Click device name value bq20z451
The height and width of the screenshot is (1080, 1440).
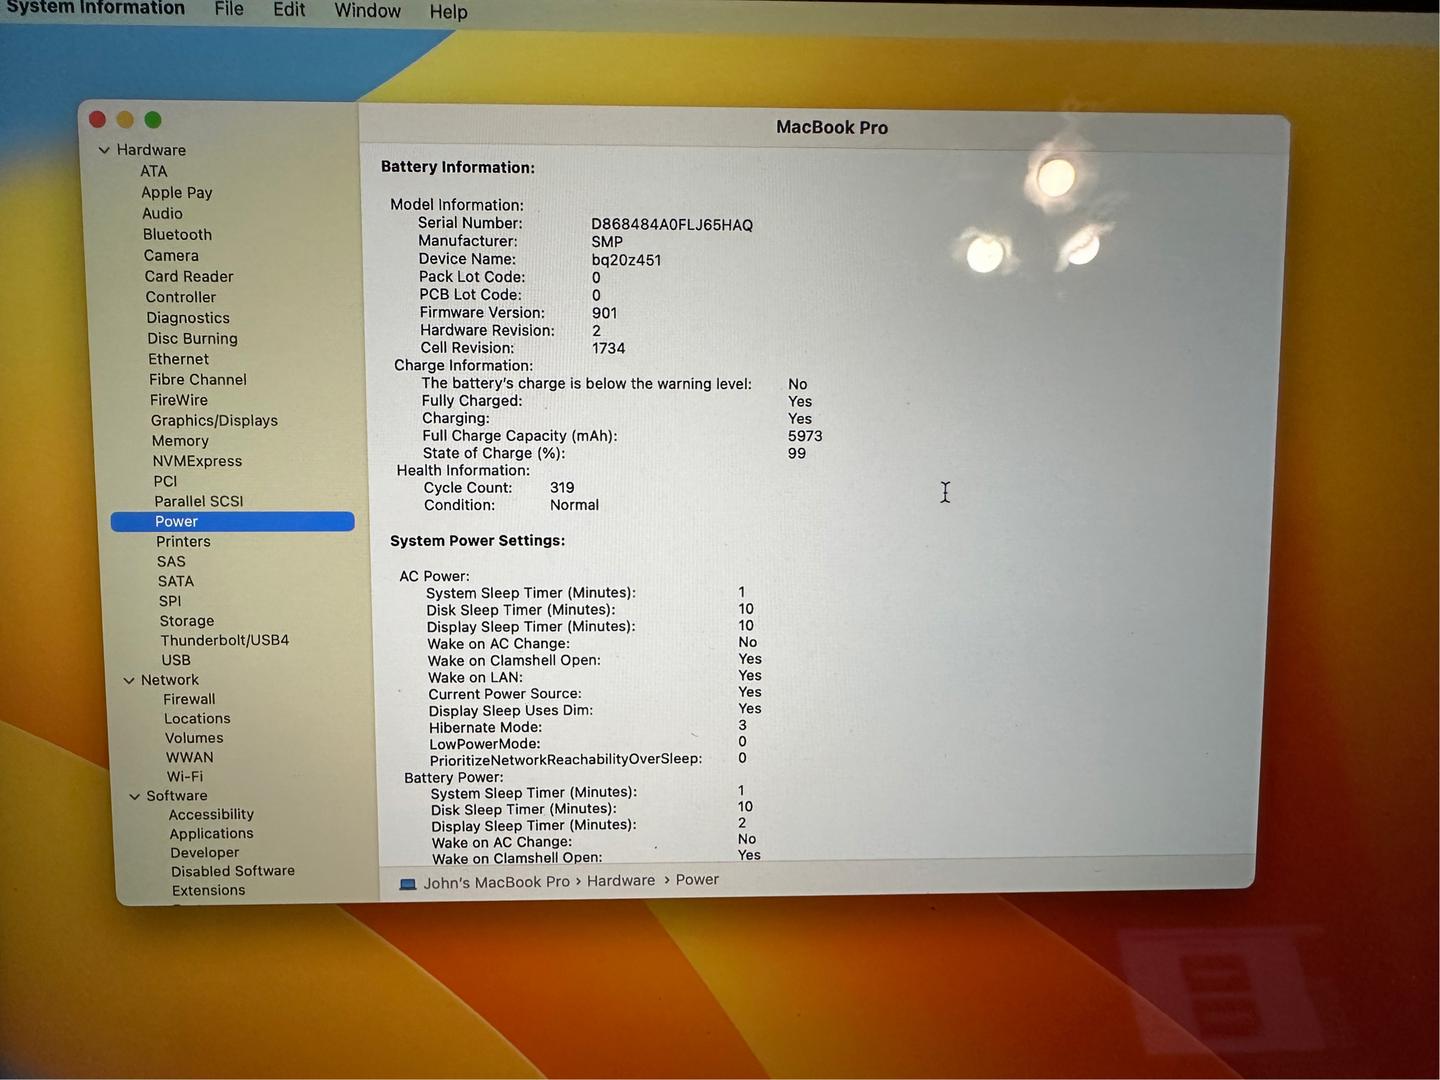pyautogui.click(x=626, y=260)
